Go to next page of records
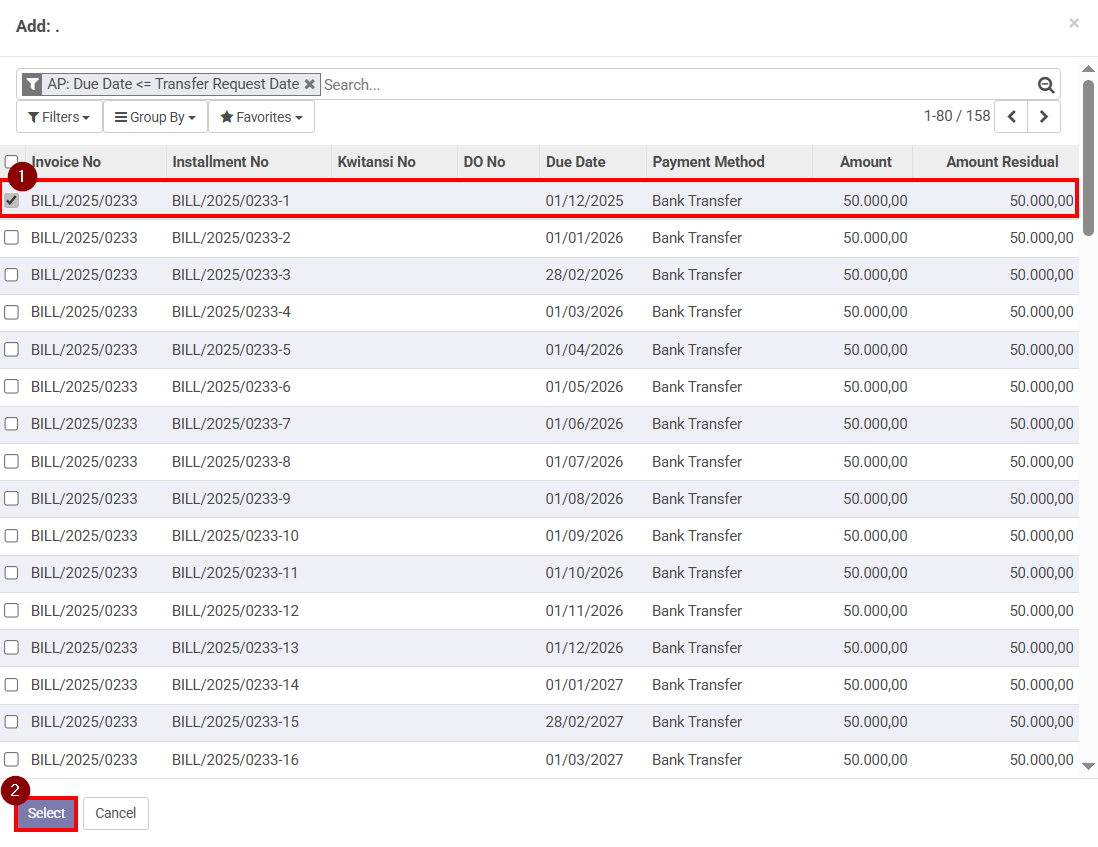 coord(1044,117)
